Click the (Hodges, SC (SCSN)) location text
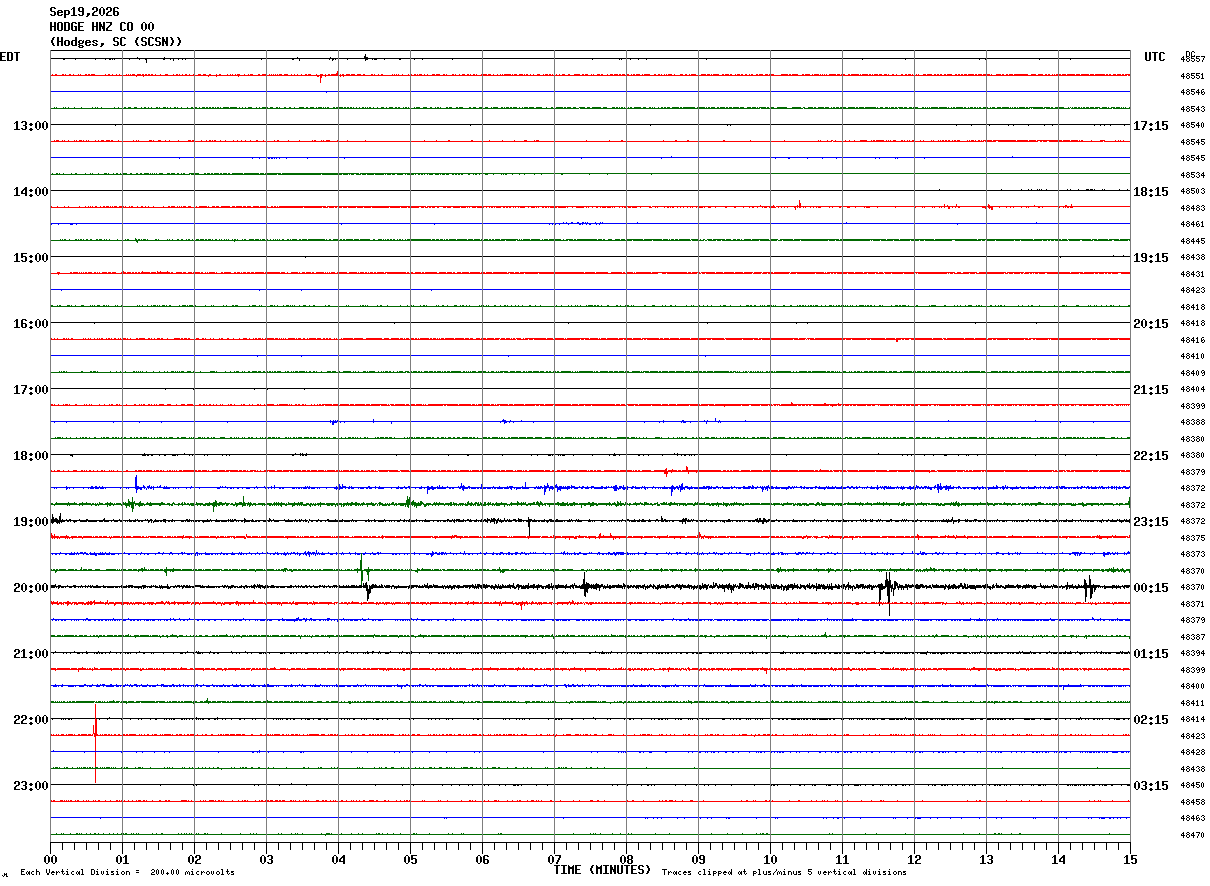The height and width of the screenshot is (886, 1210). pos(116,42)
